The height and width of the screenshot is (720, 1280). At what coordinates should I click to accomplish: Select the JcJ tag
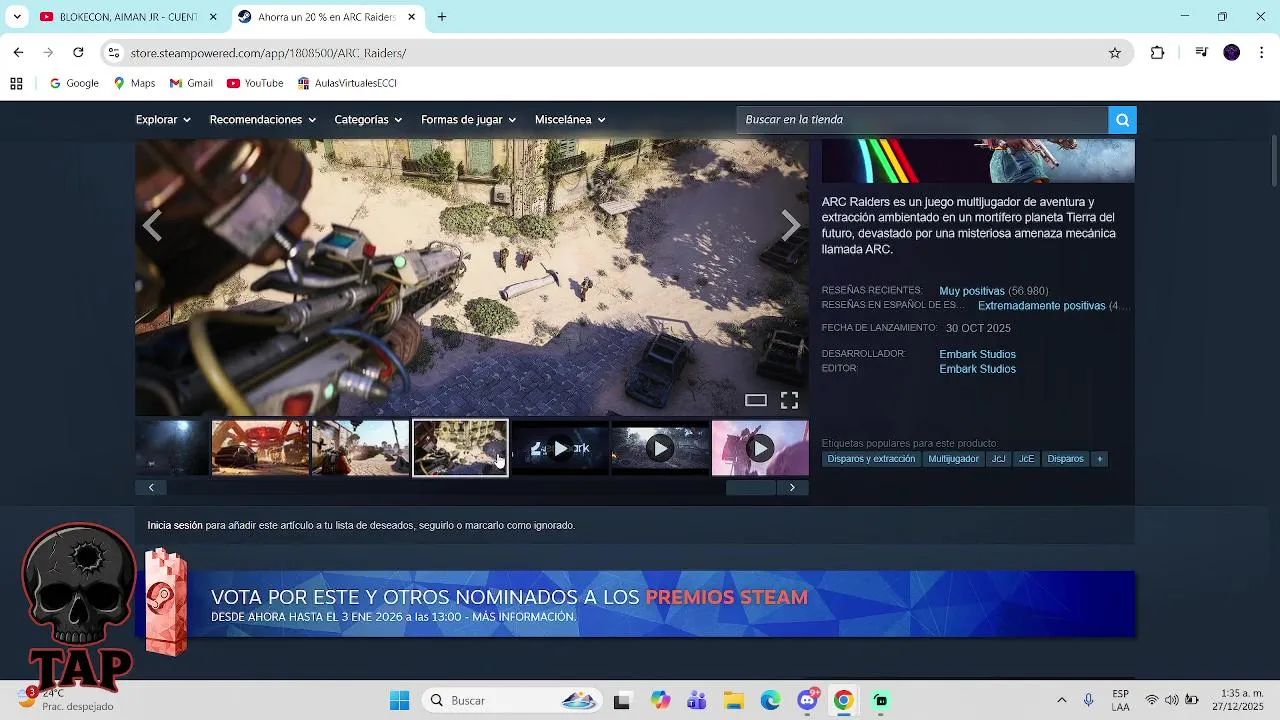pos(998,459)
